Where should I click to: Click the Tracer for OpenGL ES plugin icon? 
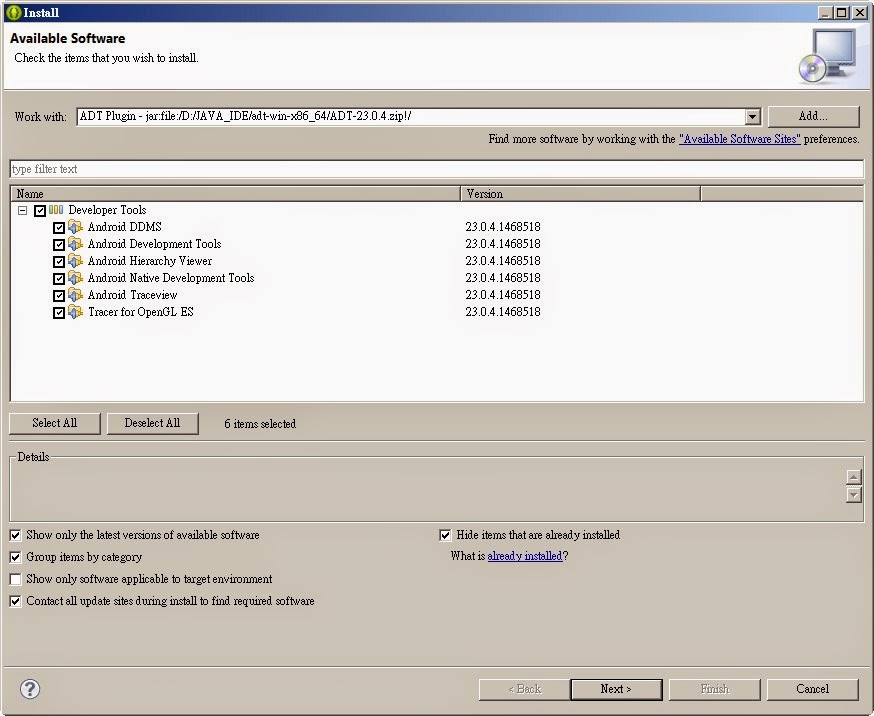(x=75, y=312)
